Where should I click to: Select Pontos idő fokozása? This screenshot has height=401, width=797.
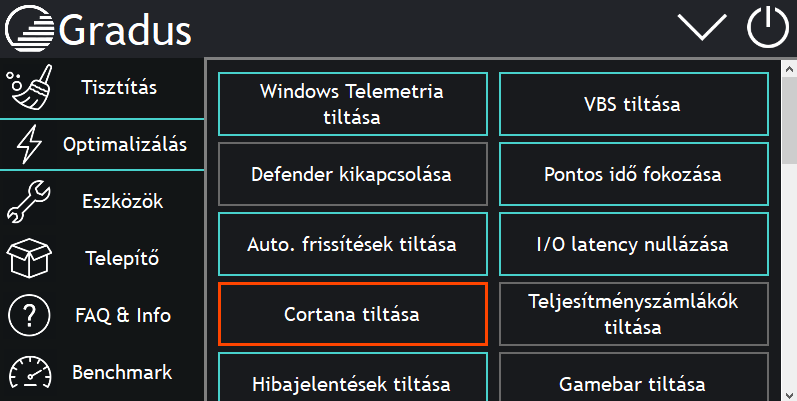633,174
